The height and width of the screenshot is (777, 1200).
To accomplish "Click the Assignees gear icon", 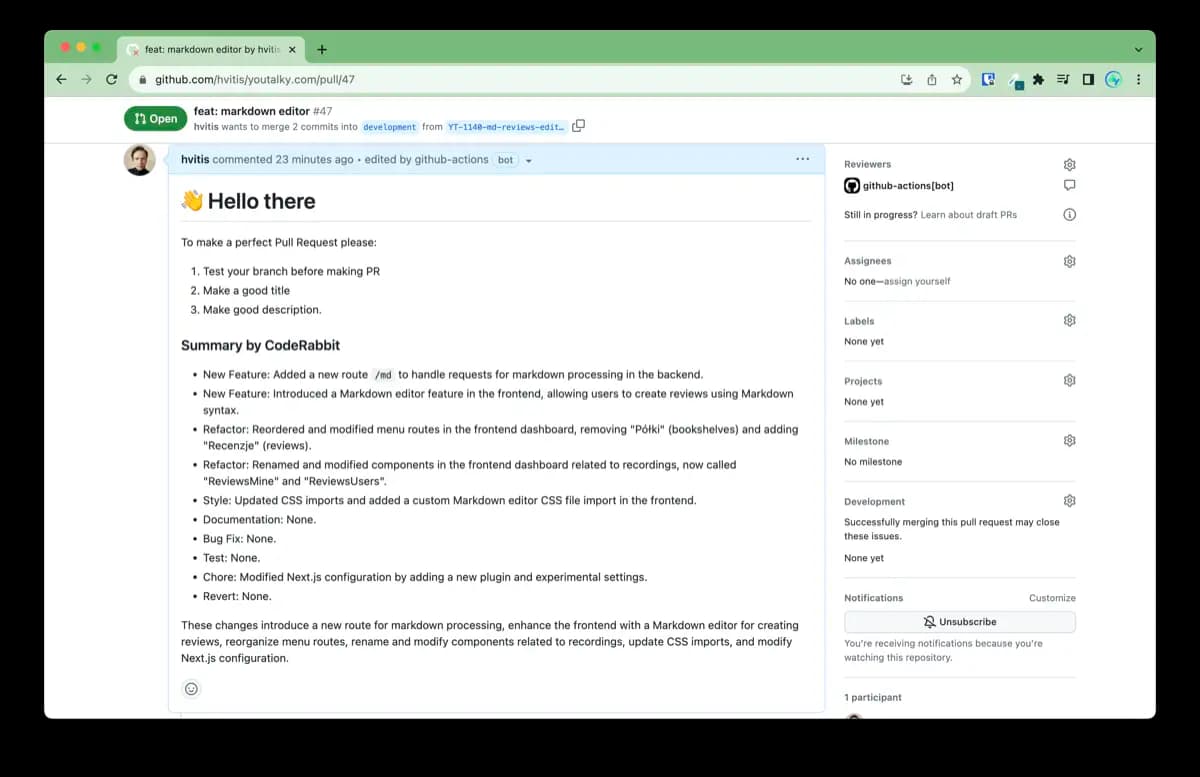I will coord(1069,261).
